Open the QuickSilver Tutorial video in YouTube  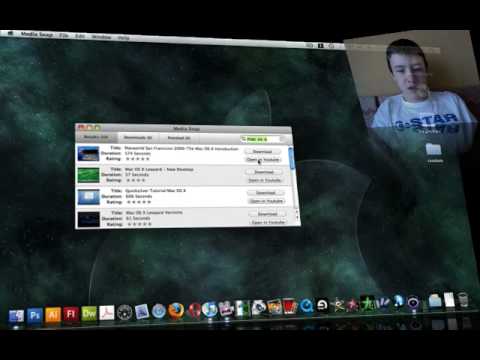(267, 201)
